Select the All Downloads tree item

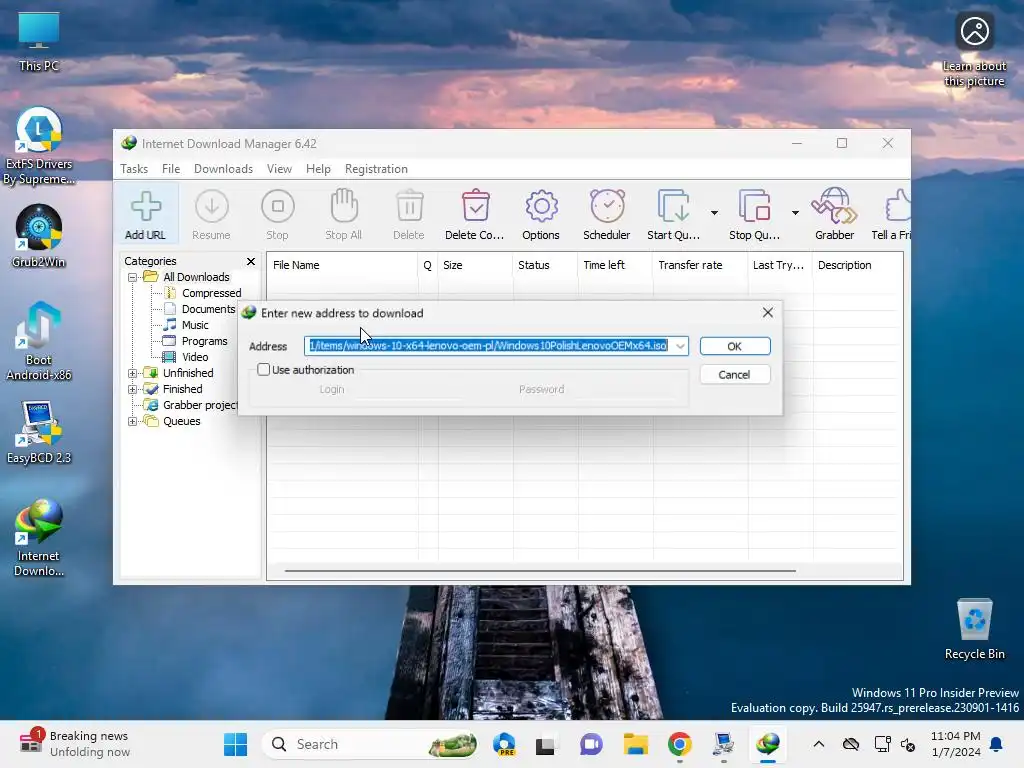[196, 277]
